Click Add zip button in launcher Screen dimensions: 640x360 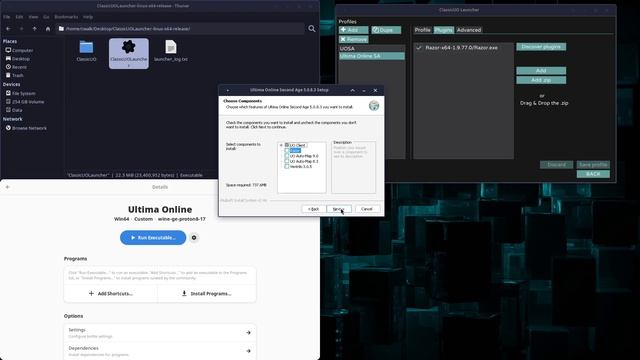click(541, 80)
